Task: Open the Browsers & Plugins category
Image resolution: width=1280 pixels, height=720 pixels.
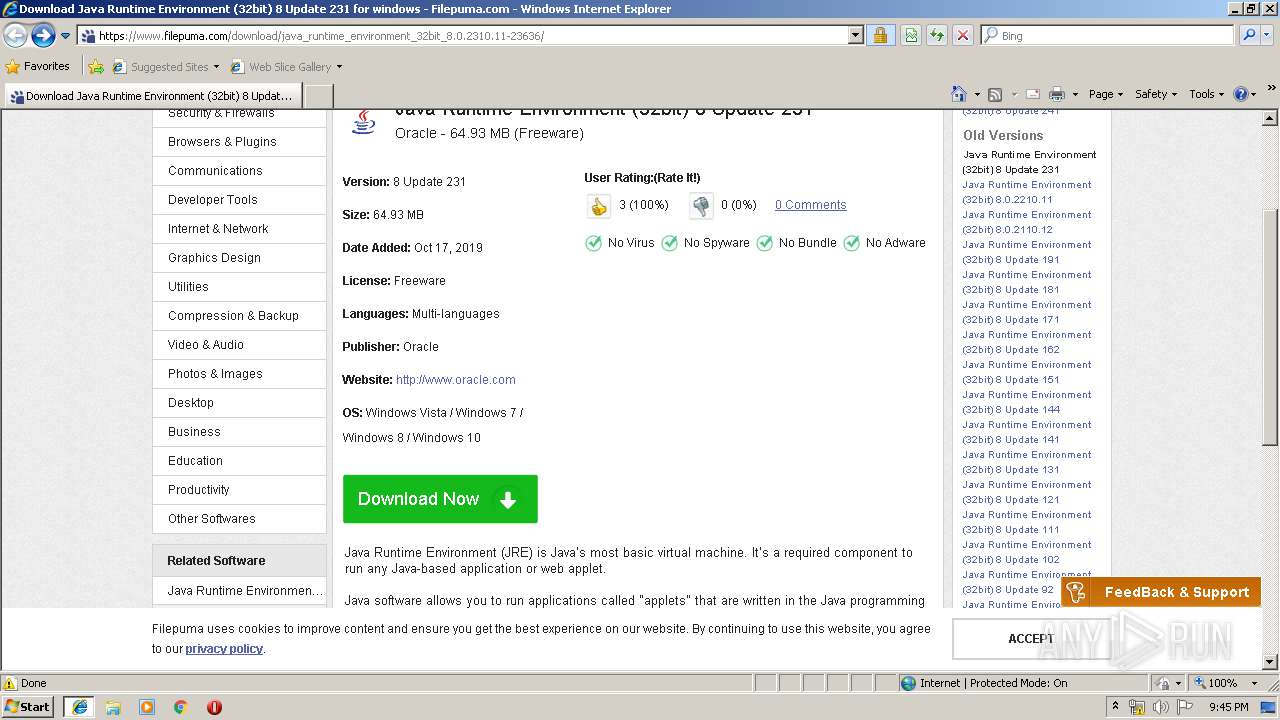Action: click(x=222, y=142)
